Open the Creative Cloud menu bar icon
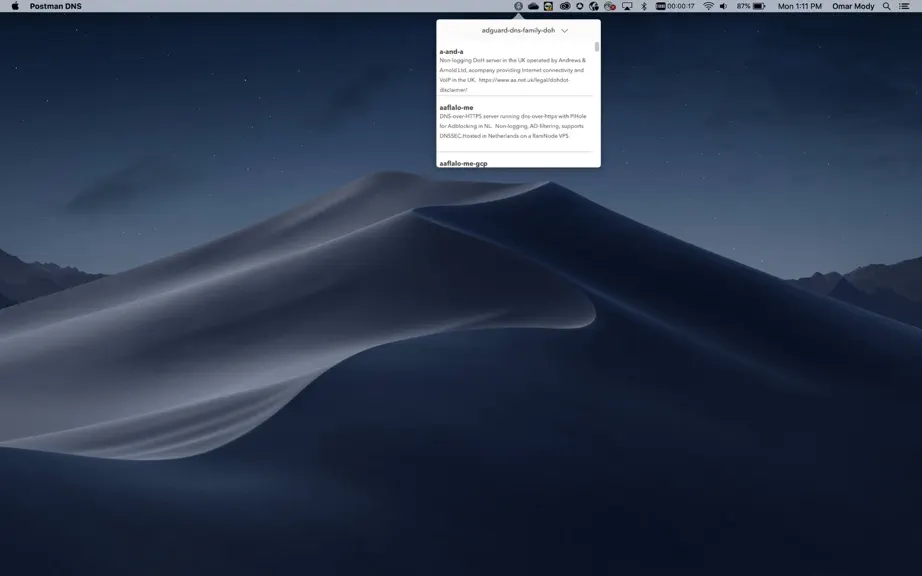Viewport: 922px width, 576px height. click(x=565, y=6)
